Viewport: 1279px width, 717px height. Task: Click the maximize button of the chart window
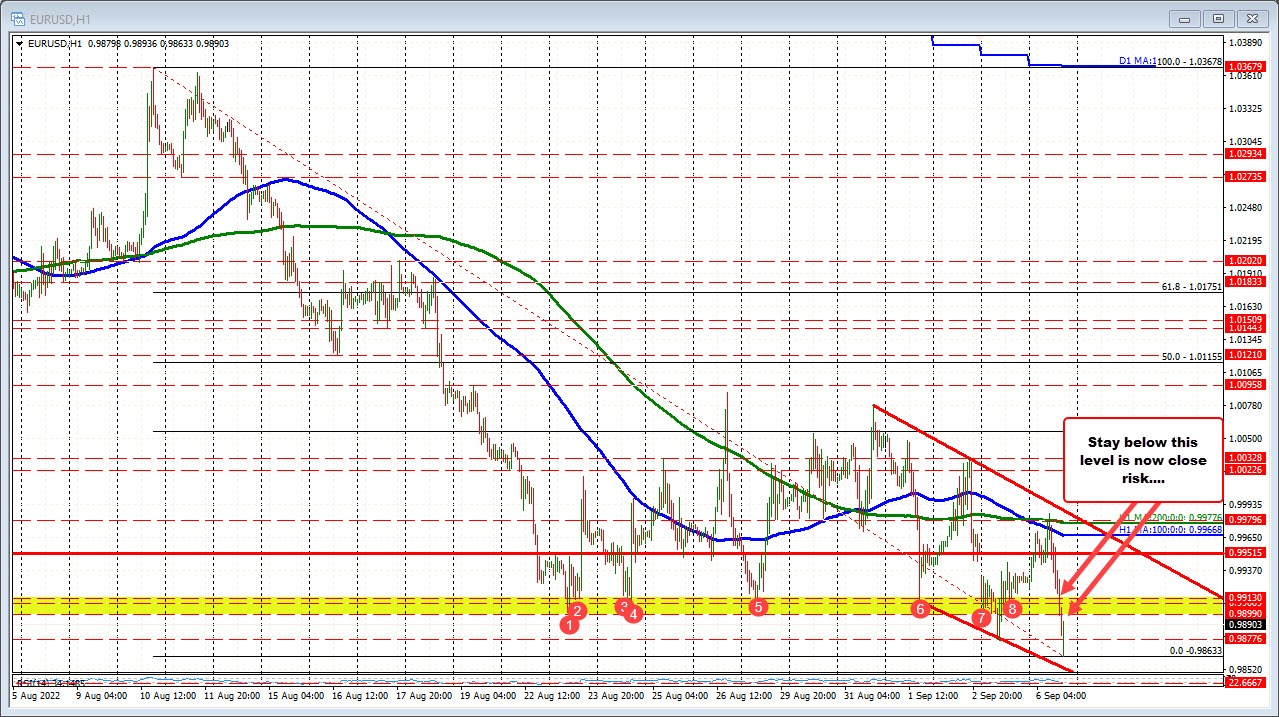(1218, 18)
